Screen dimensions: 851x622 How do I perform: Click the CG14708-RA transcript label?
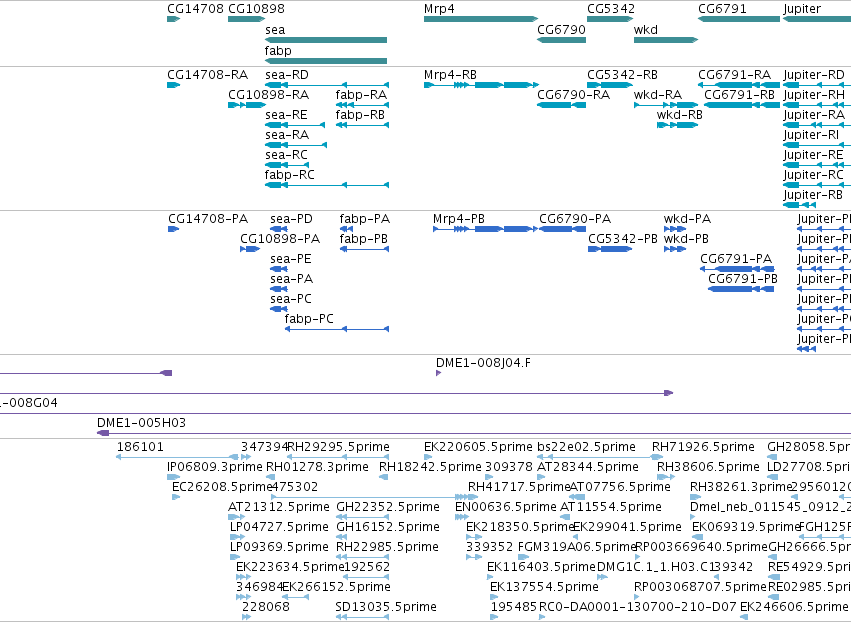(207, 75)
